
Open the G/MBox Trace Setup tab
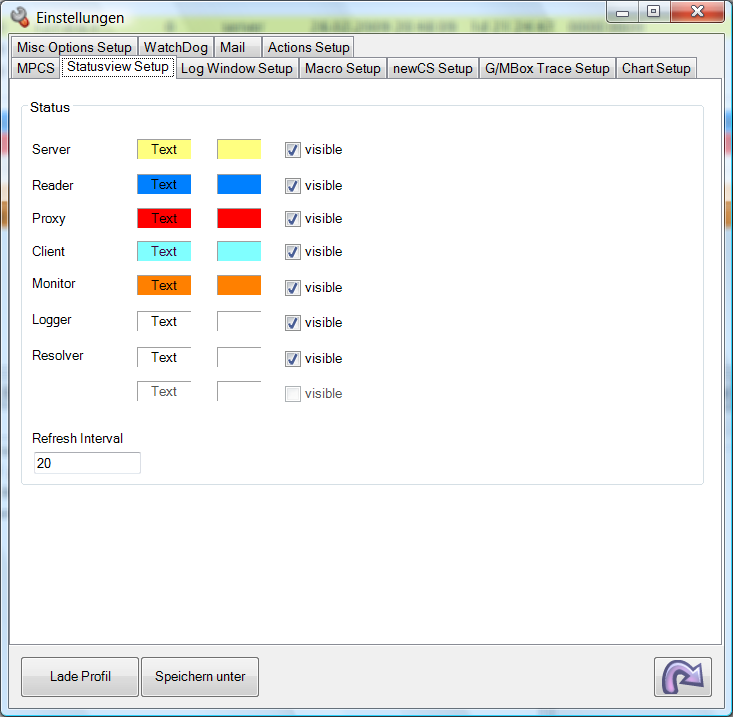coord(547,68)
